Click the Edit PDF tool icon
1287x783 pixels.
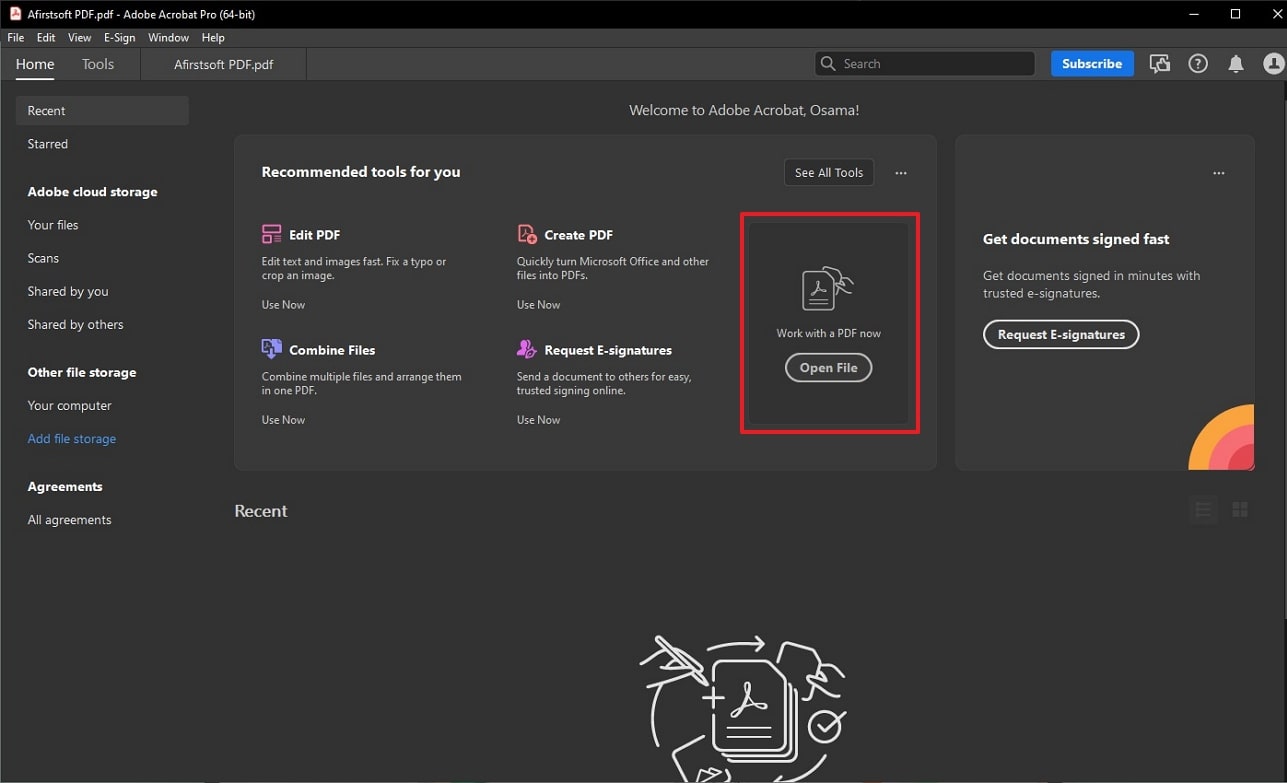tap(271, 235)
